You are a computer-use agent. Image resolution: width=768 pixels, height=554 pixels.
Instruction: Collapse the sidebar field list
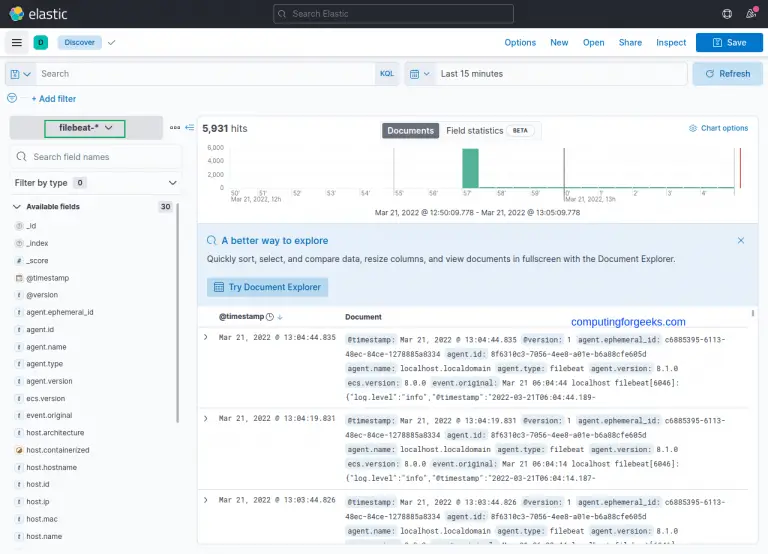tap(188, 128)
